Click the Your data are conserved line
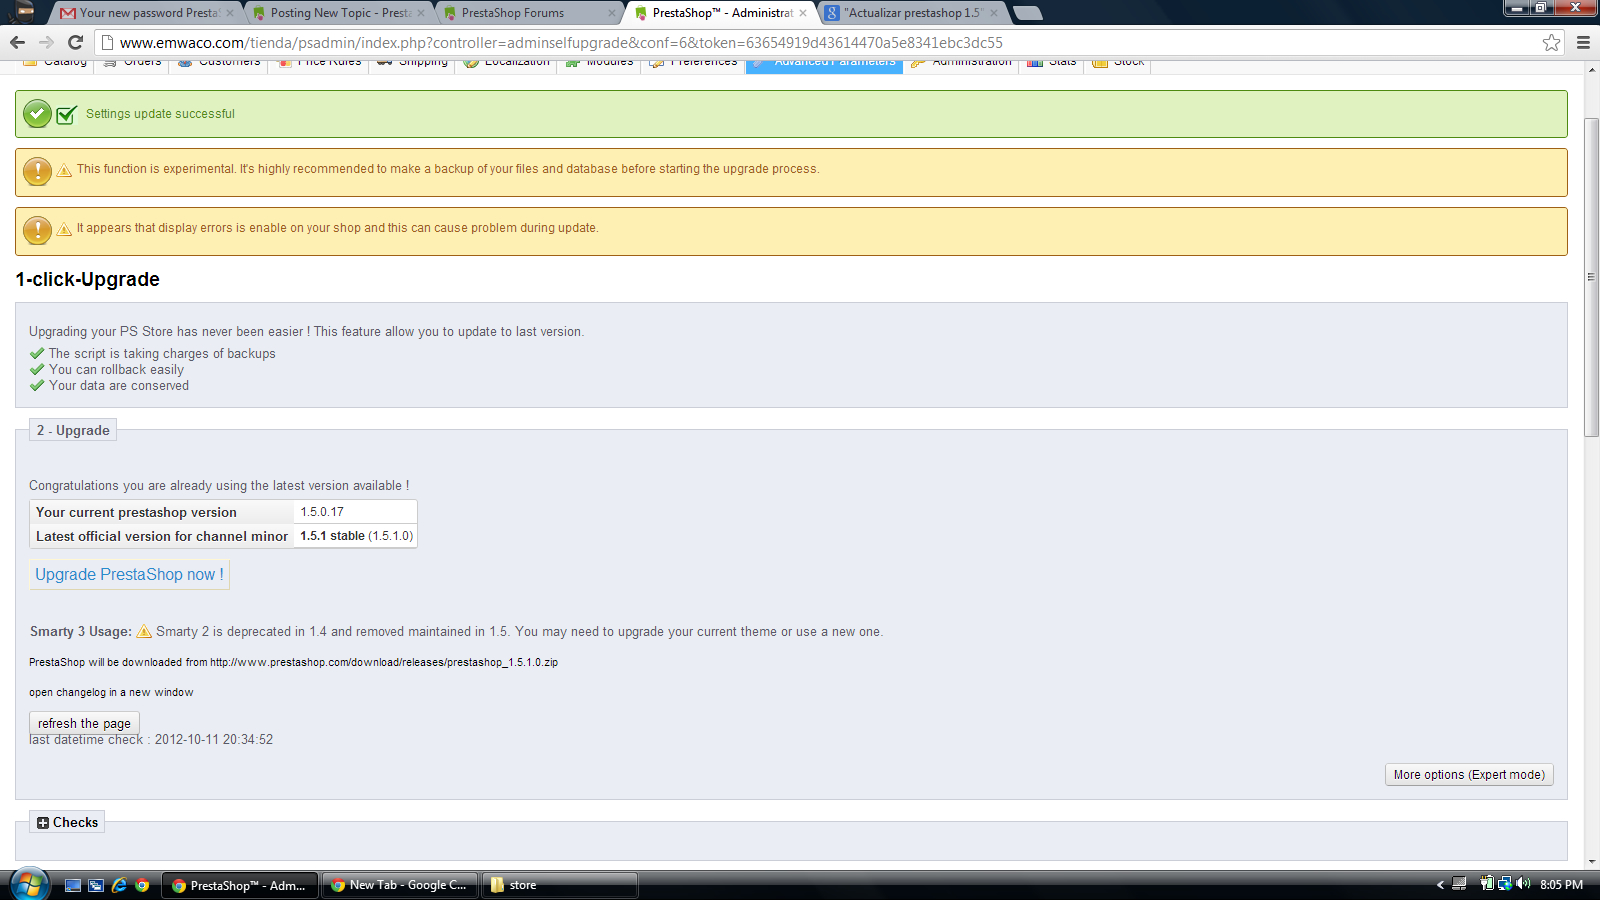This screenshot has width=1600, height=900. point(119,386)
